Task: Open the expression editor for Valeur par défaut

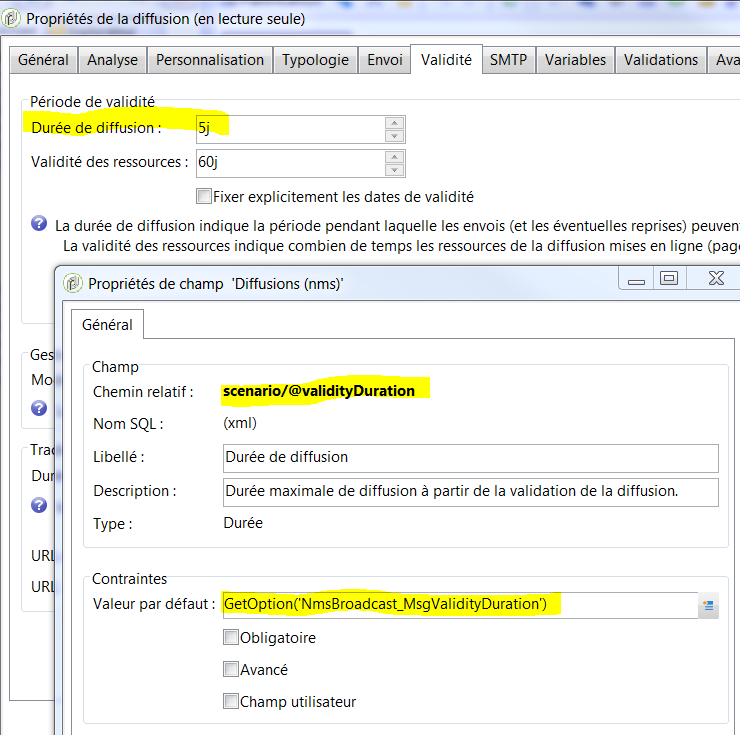Action: coord(708,605)
